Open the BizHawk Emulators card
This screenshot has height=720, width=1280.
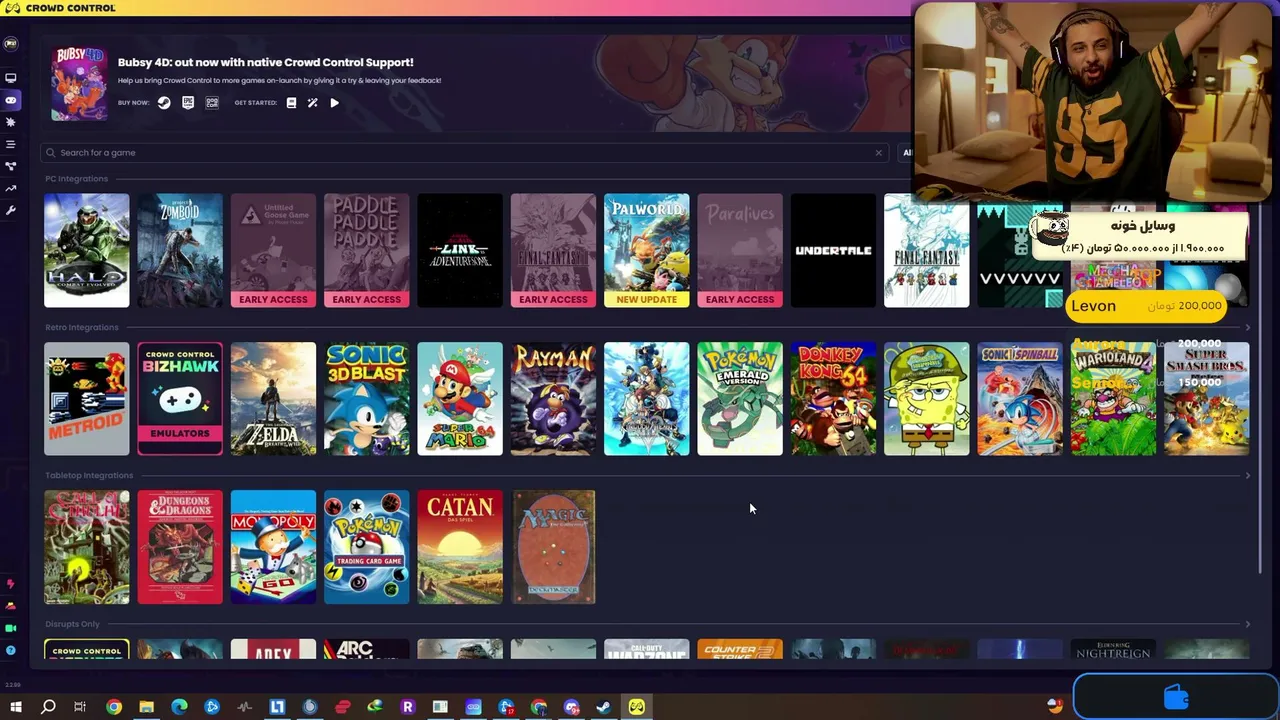click(x=180, y=399)
